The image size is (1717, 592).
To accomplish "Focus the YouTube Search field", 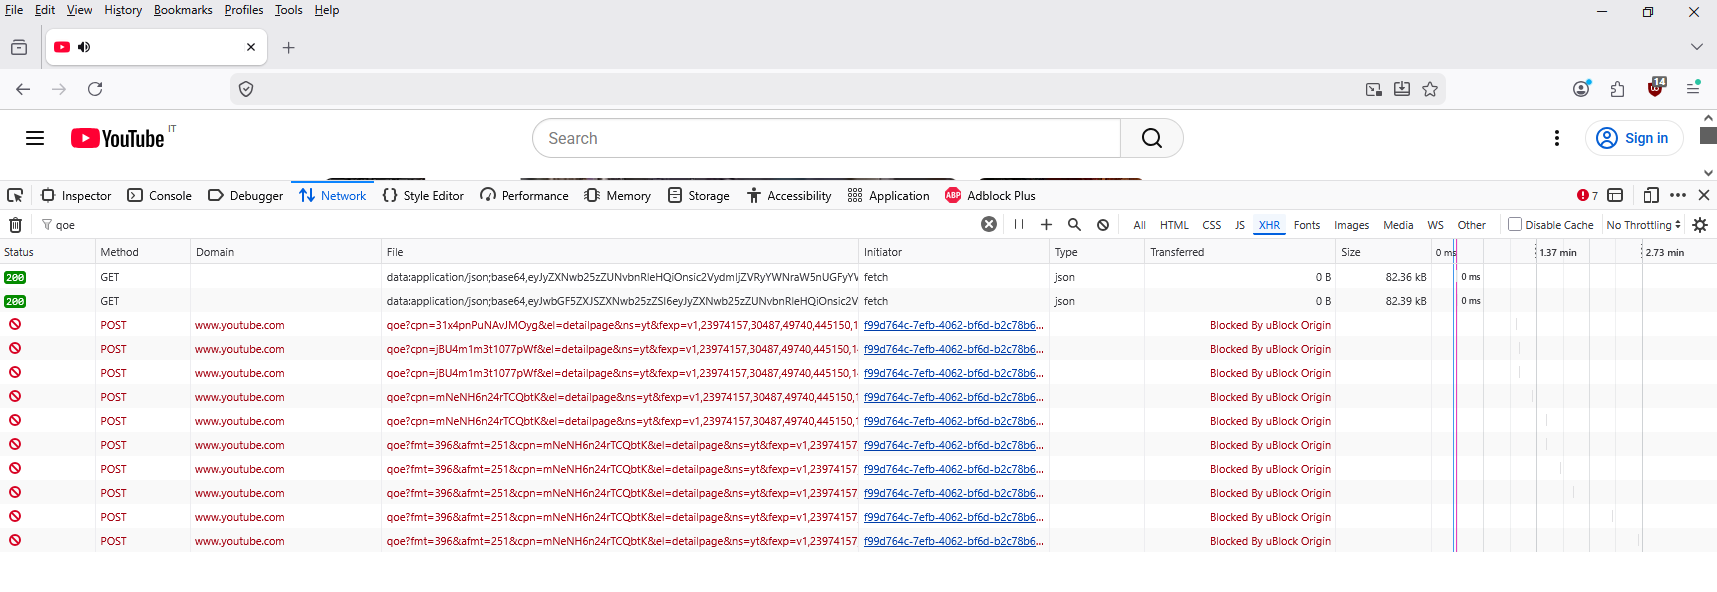I will tap(826, 138).
